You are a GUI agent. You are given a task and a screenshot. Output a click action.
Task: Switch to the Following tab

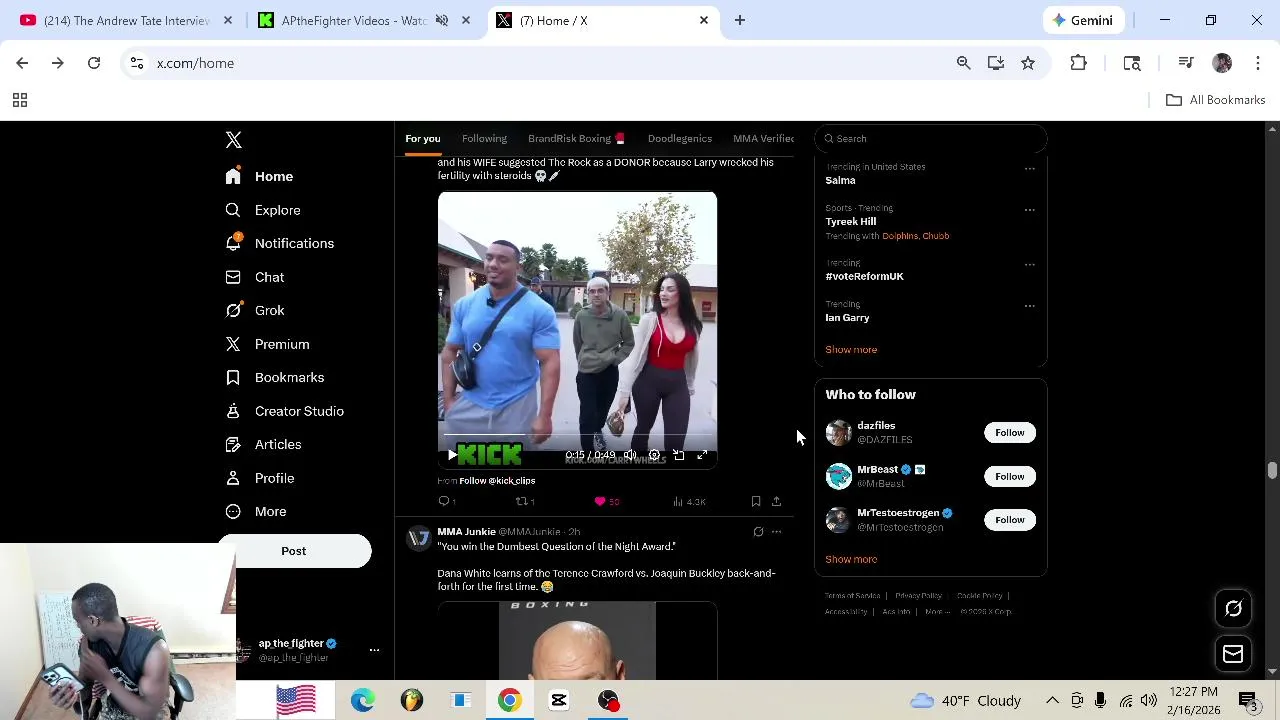(484, 139)
